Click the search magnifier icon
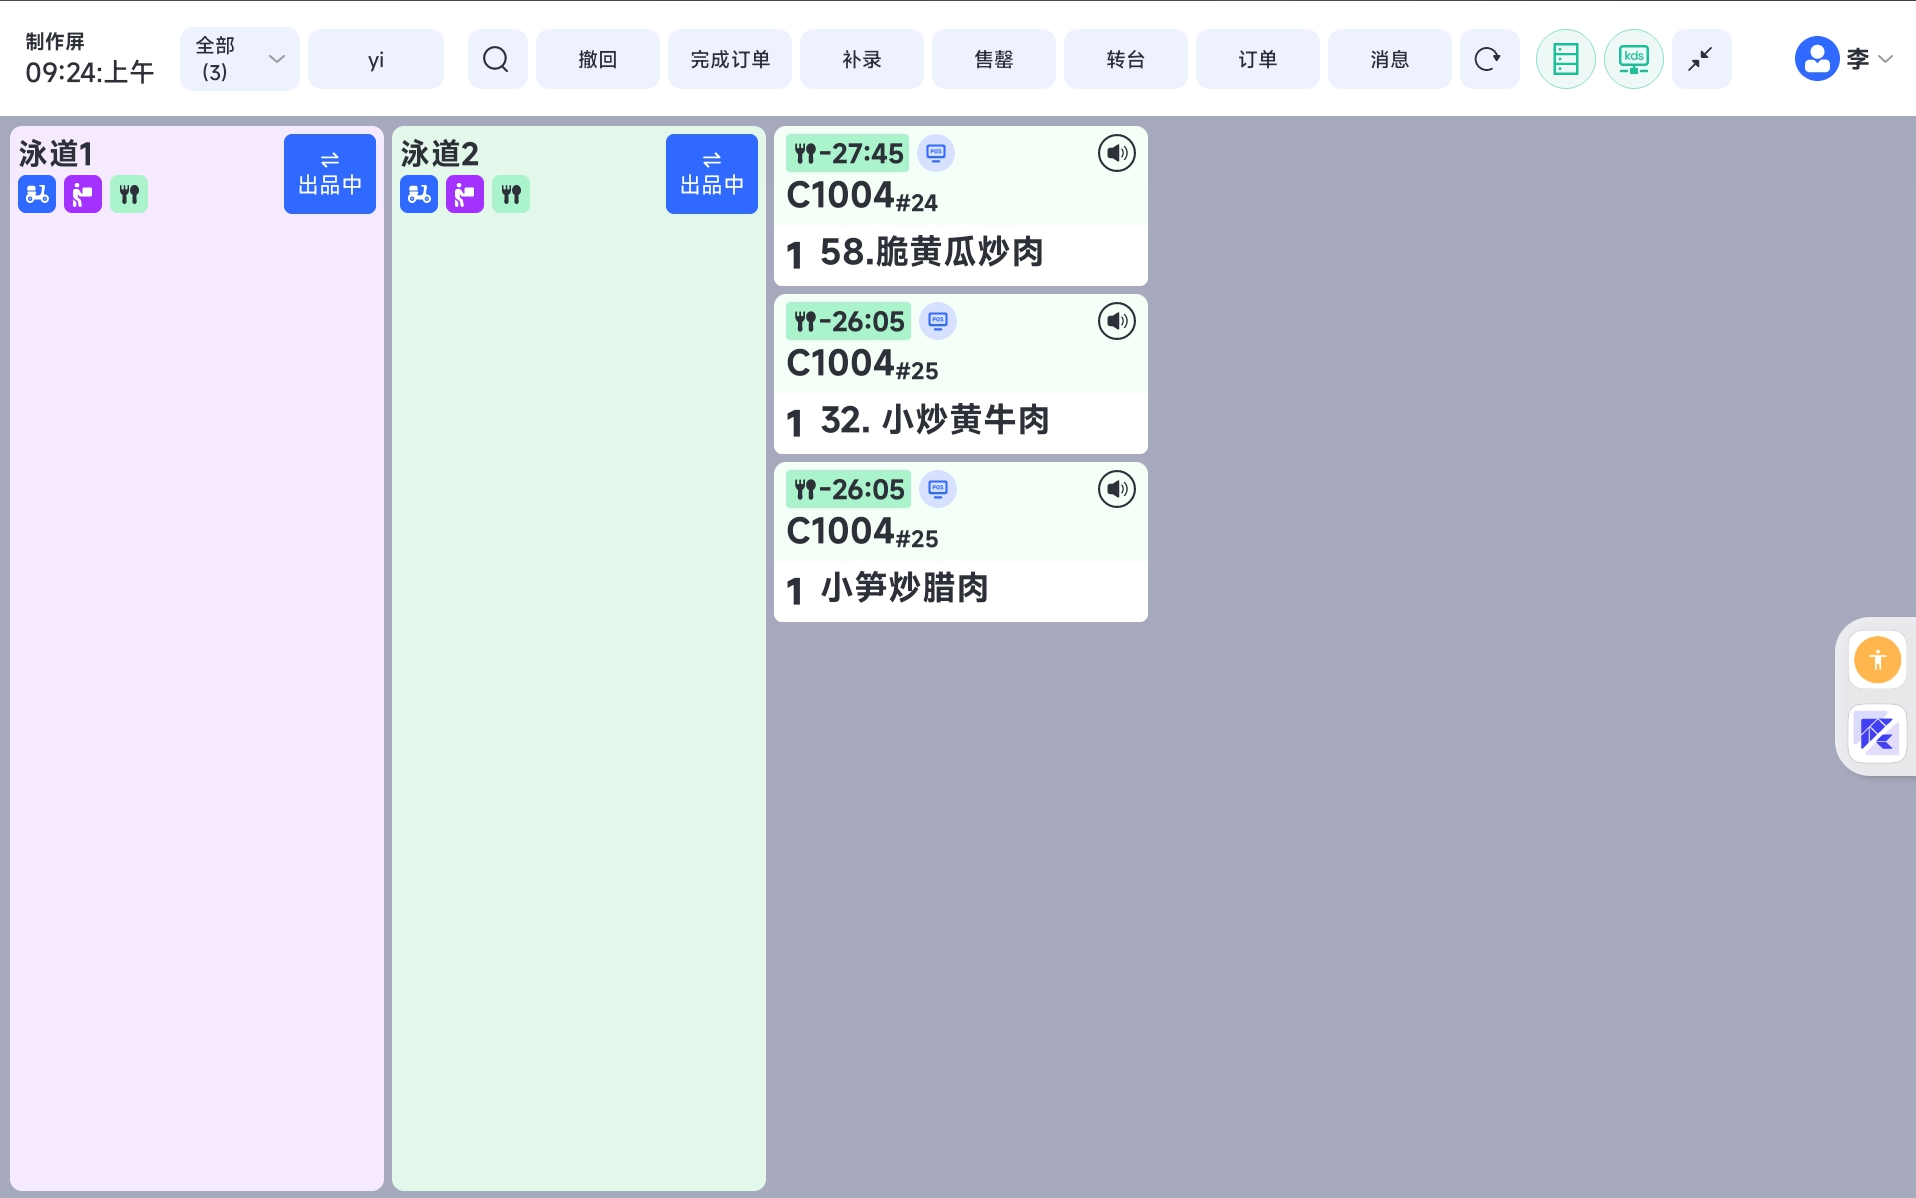The height and width of the screenshot is (1198, 1916). coord(496,59)
